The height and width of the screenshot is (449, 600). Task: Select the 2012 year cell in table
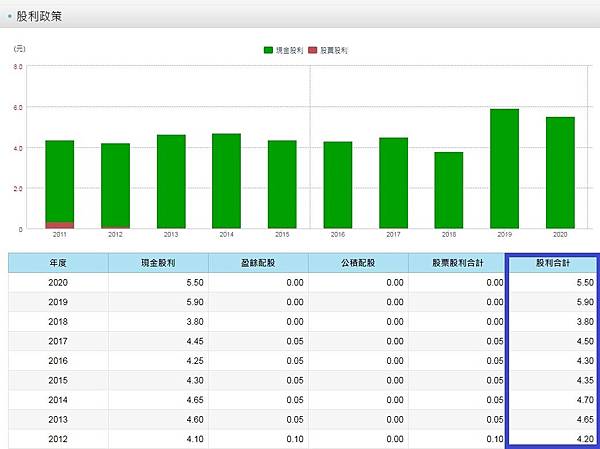[x=58, y=439]
